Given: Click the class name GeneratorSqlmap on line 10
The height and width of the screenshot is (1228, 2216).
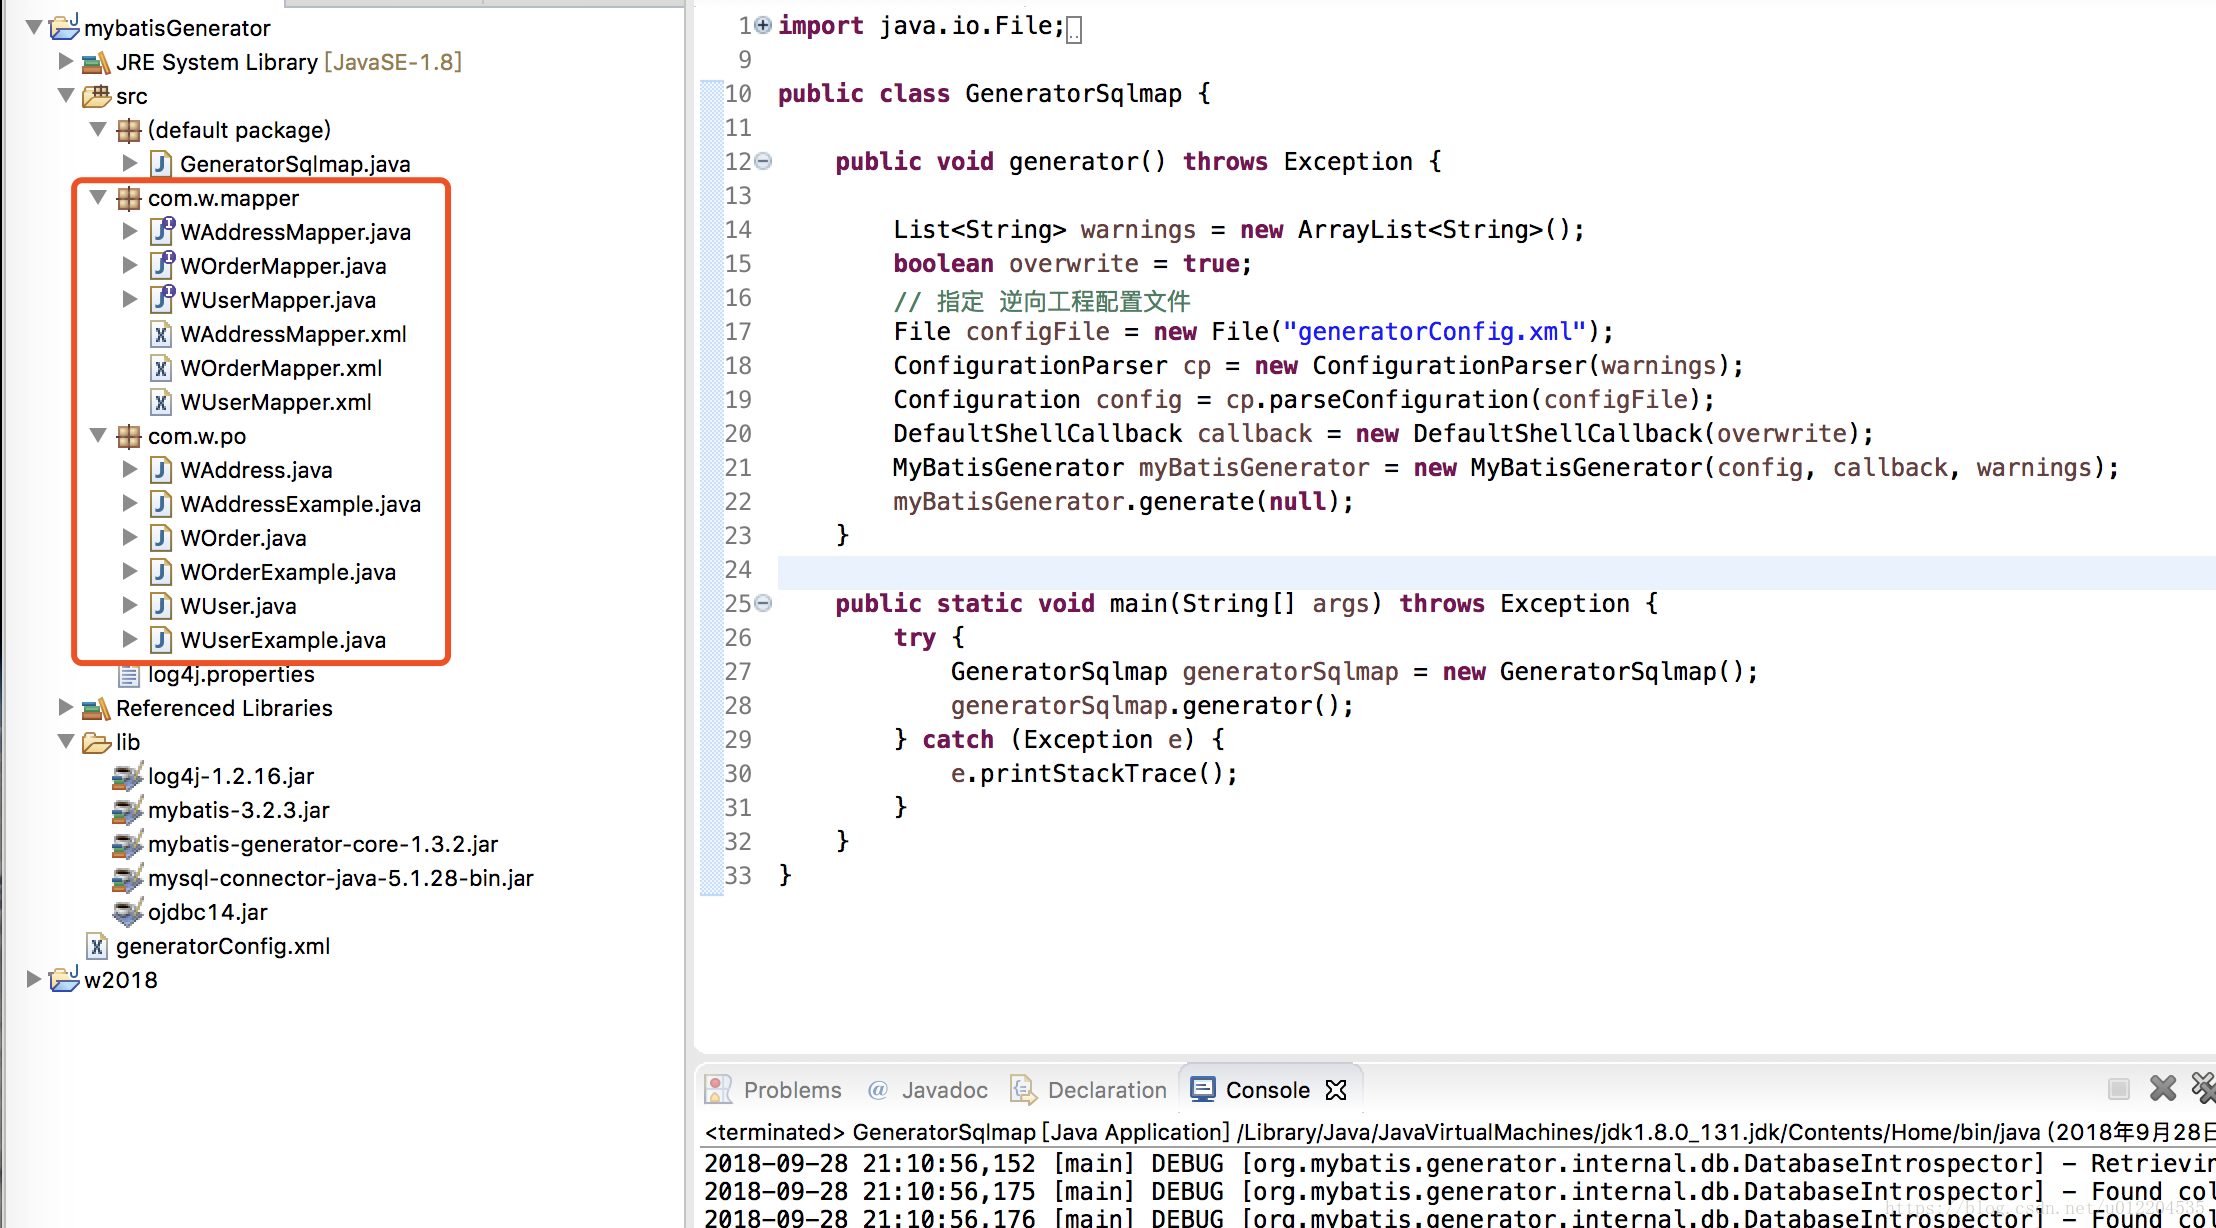Looking at the screenshot, I should [1073, 94].
